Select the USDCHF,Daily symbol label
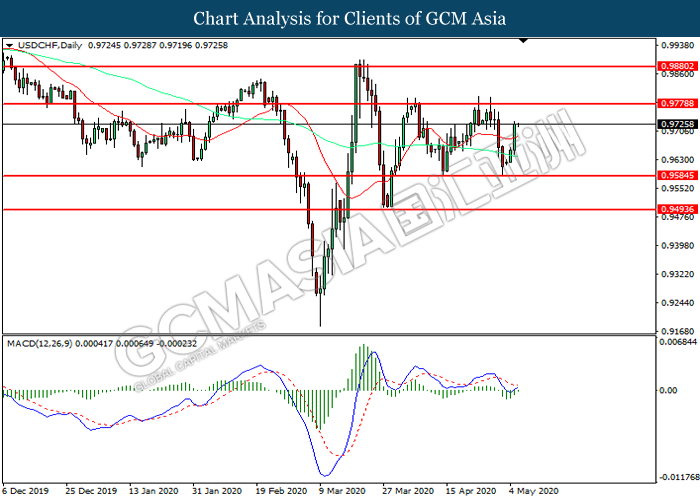The height and width of the screenshot is (500, 700). pyautogui.click(x=50, y=46)
